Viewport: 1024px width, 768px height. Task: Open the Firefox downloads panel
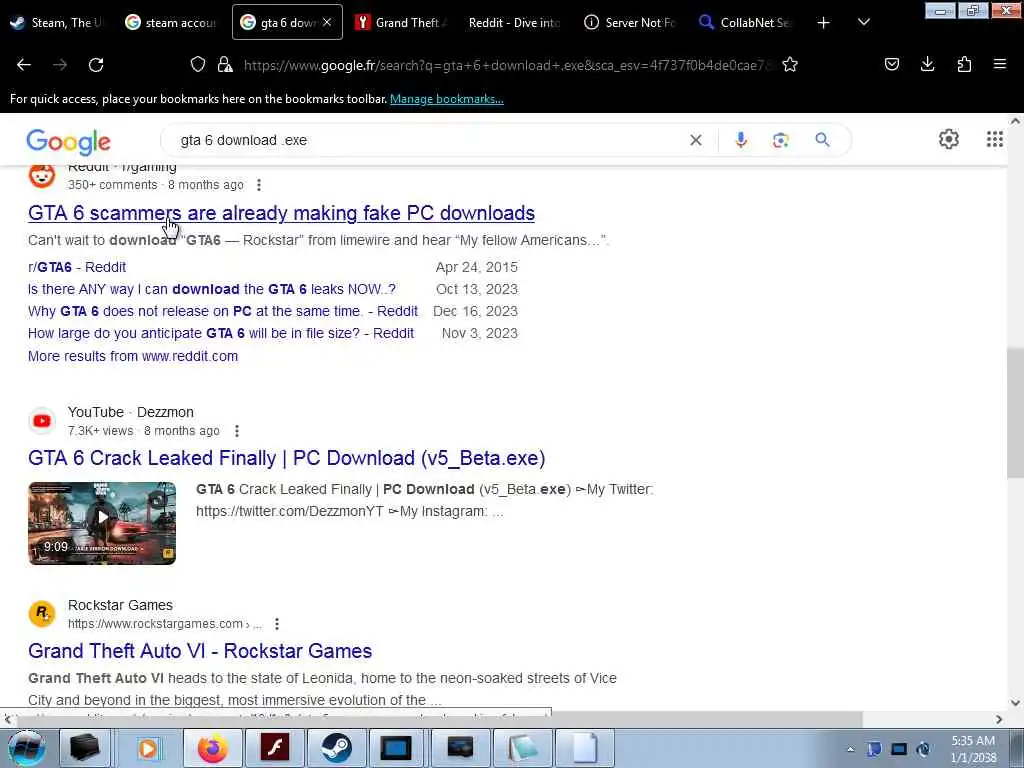927,64
